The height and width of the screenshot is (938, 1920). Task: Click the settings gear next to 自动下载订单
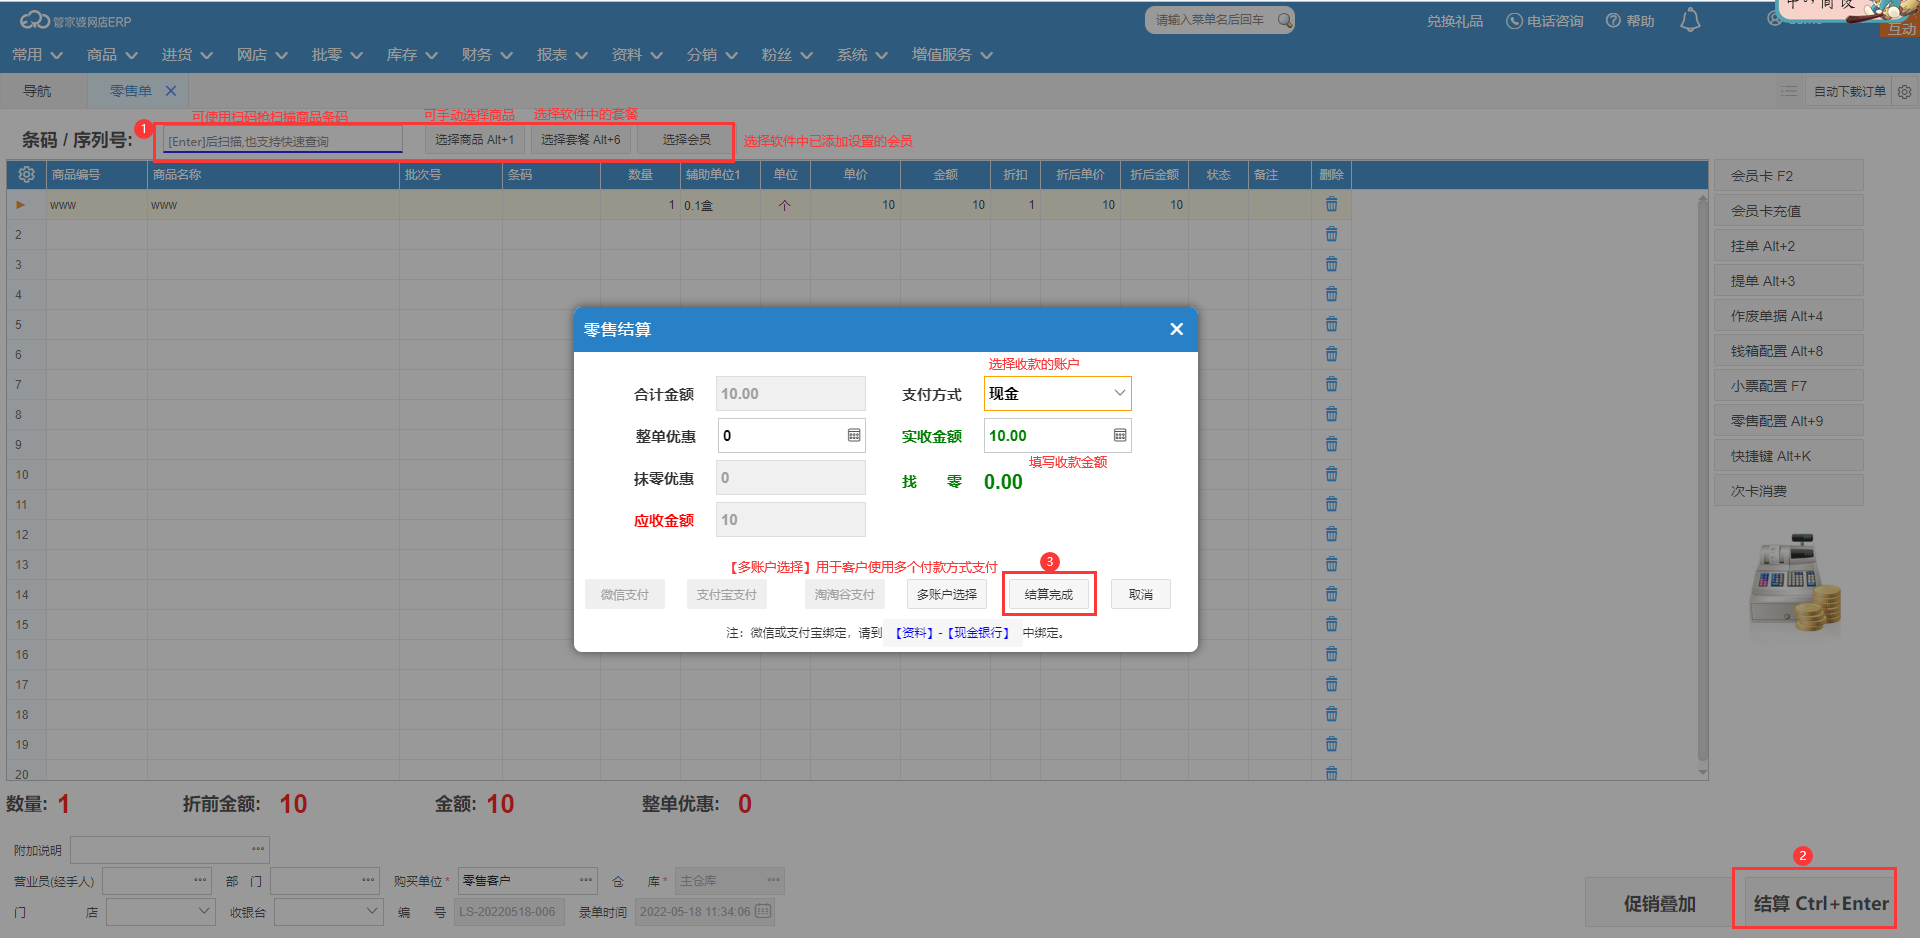click(x=1904, y=92)
